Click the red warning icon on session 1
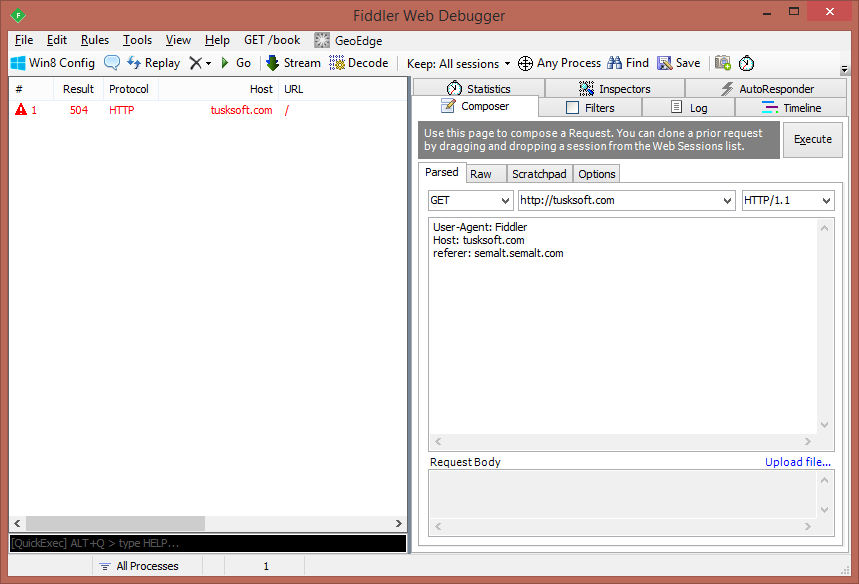This screenshot has height=584, width=859. [21, 110]
